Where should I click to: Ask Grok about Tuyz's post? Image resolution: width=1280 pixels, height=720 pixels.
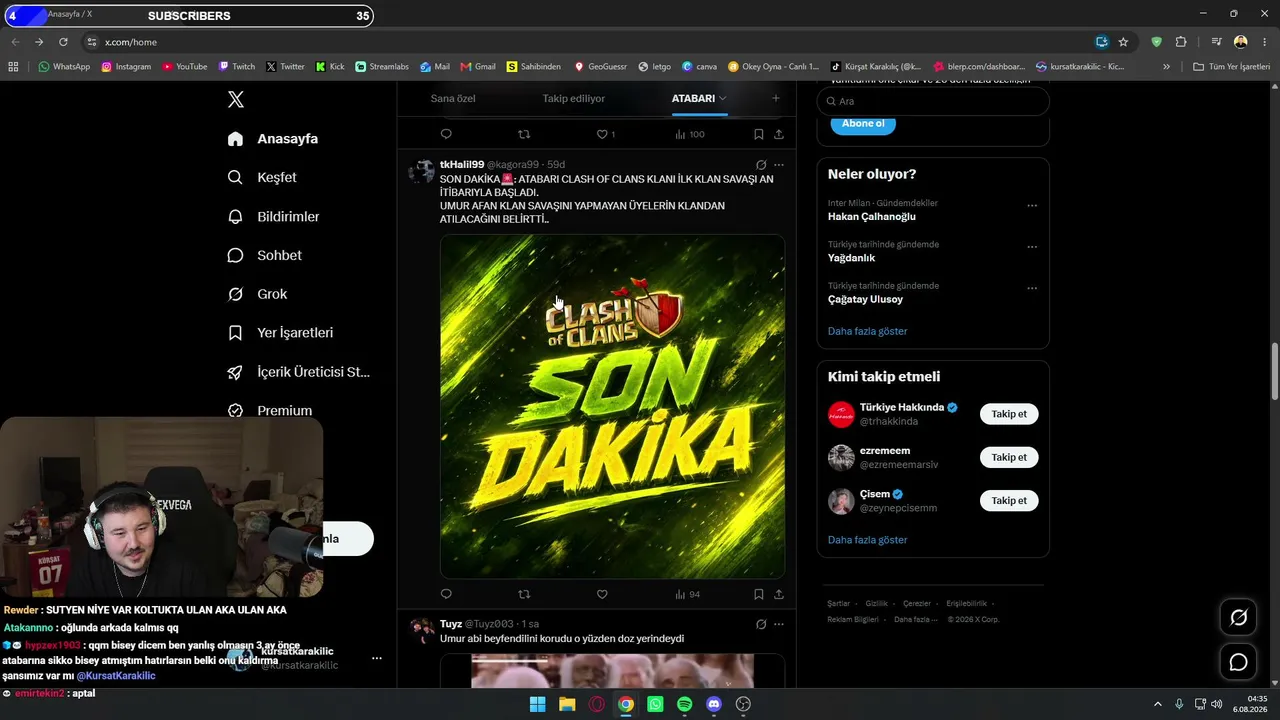(x=761, y=624)
